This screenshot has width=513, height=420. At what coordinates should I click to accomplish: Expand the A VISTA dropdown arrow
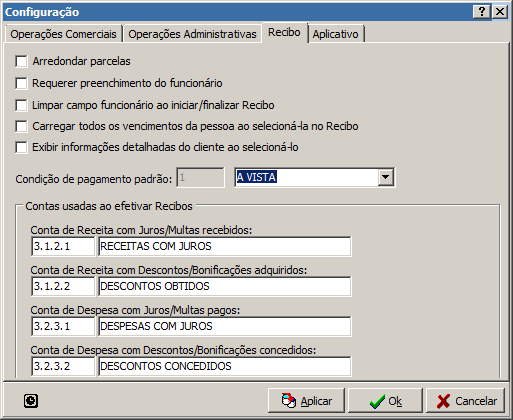(385, 177)
